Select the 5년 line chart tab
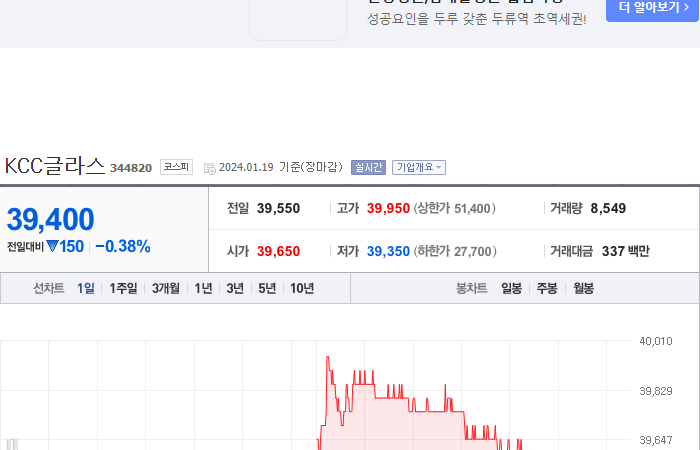This screenshot has width=700, height=450. coord(267,288)
